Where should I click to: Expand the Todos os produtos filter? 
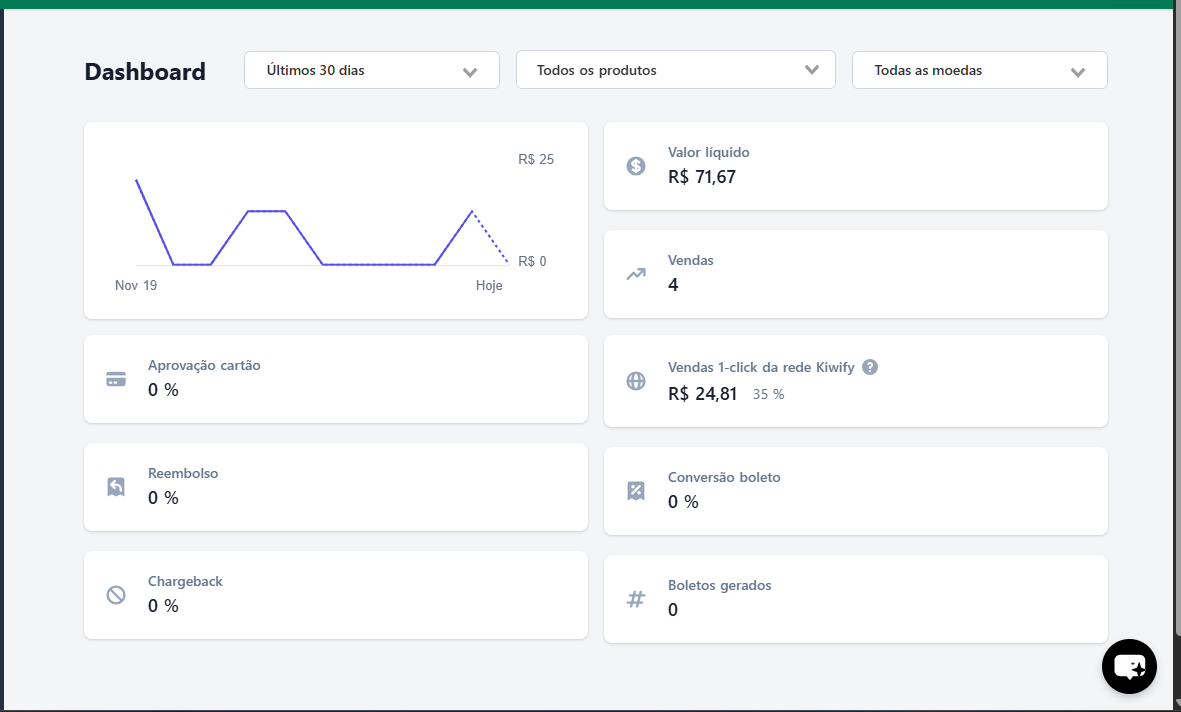click(675, 71)
